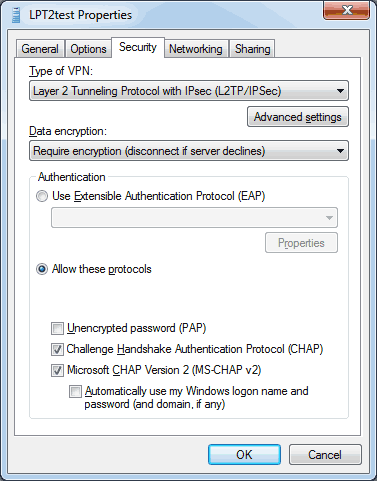The width and height of the screenshot is (377, 481).
Task: Open Advanced settings for the VPN
Action: 298,117
